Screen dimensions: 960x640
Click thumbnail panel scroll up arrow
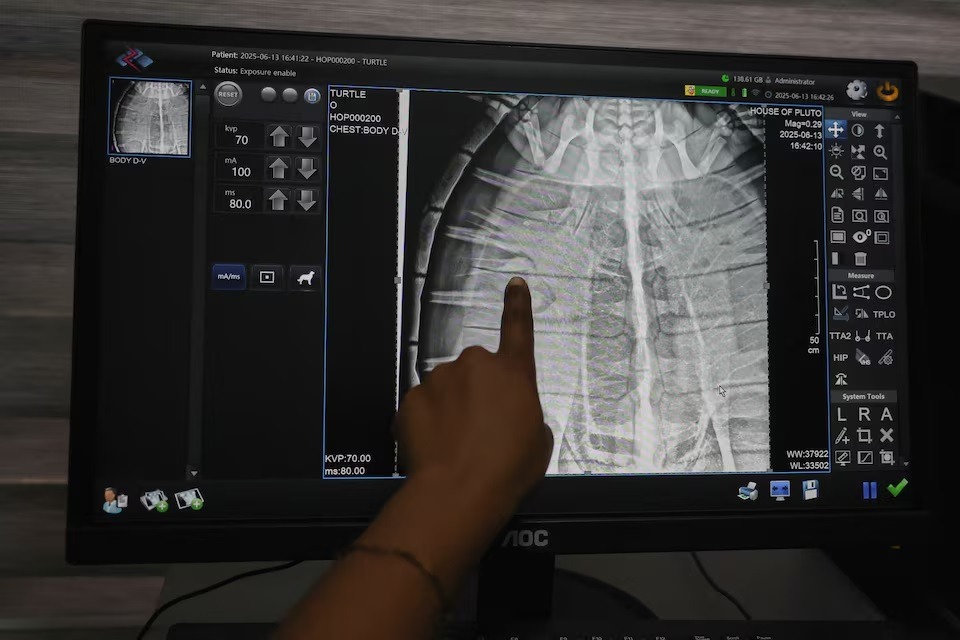click(x=203, y=87)
